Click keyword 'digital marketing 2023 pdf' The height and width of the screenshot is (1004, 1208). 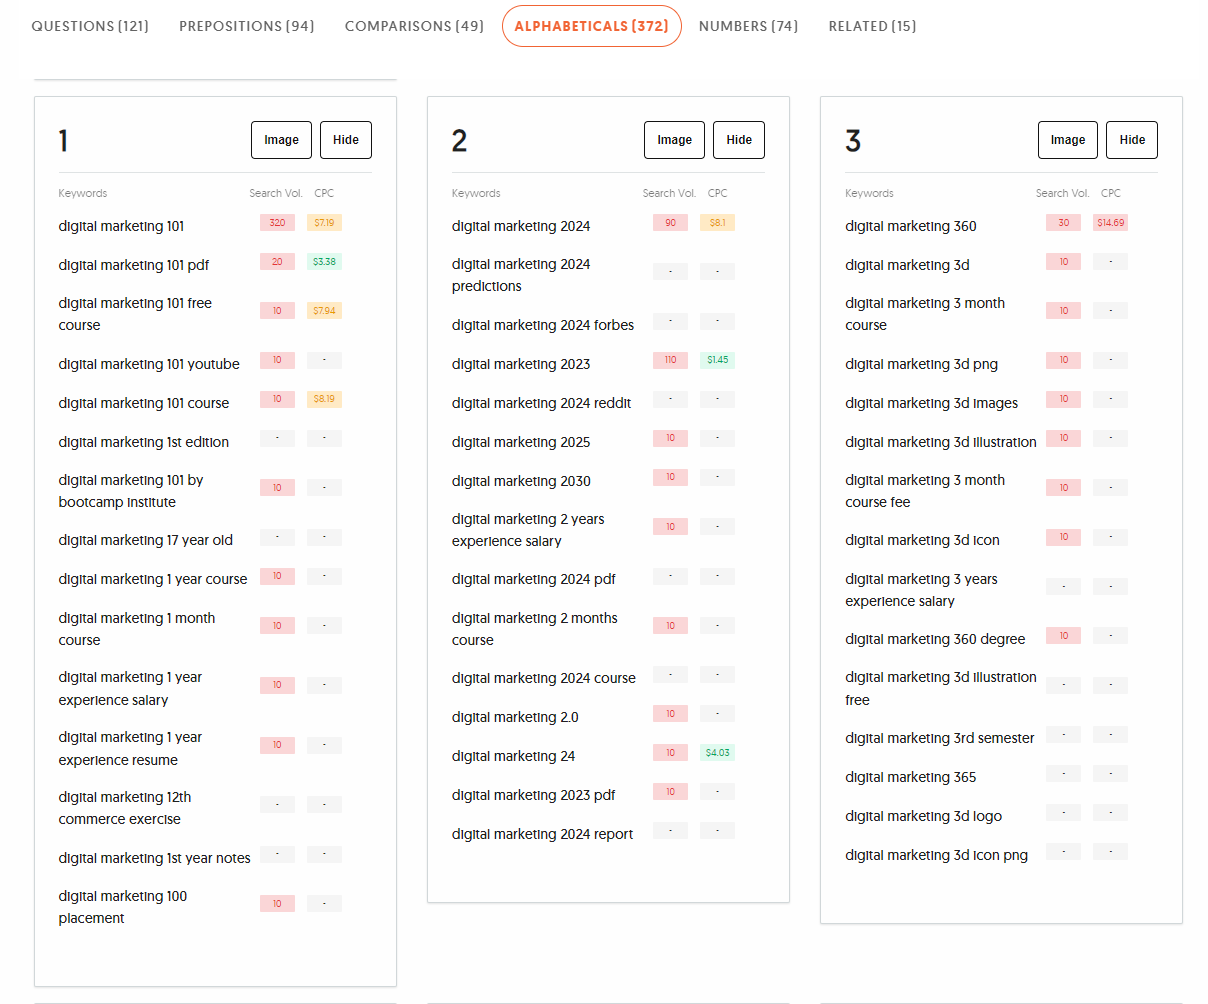pyautogui.click(x=533, y=795)
